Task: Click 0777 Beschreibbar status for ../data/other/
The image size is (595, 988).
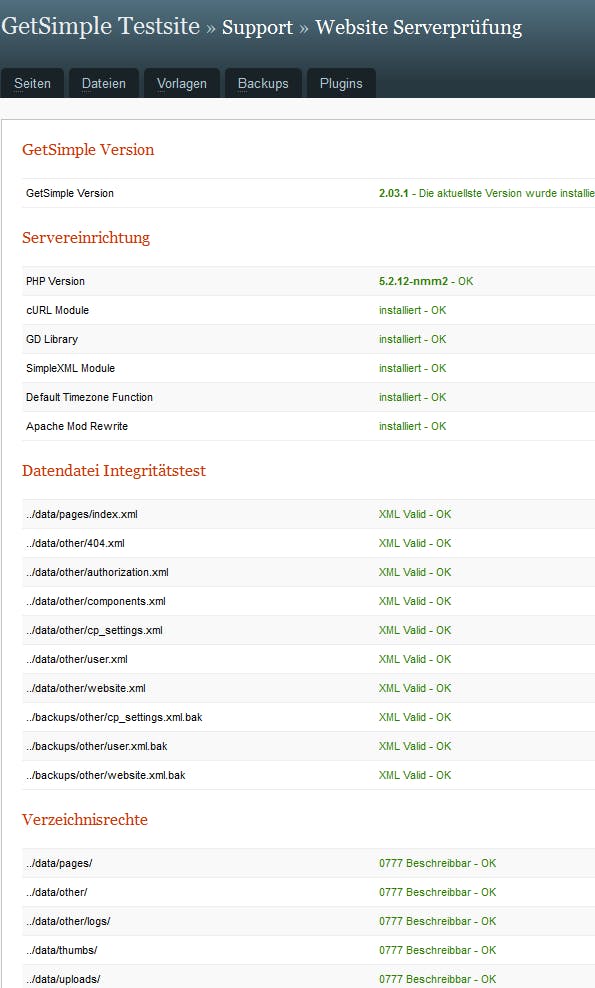Action: click(437, 893)
